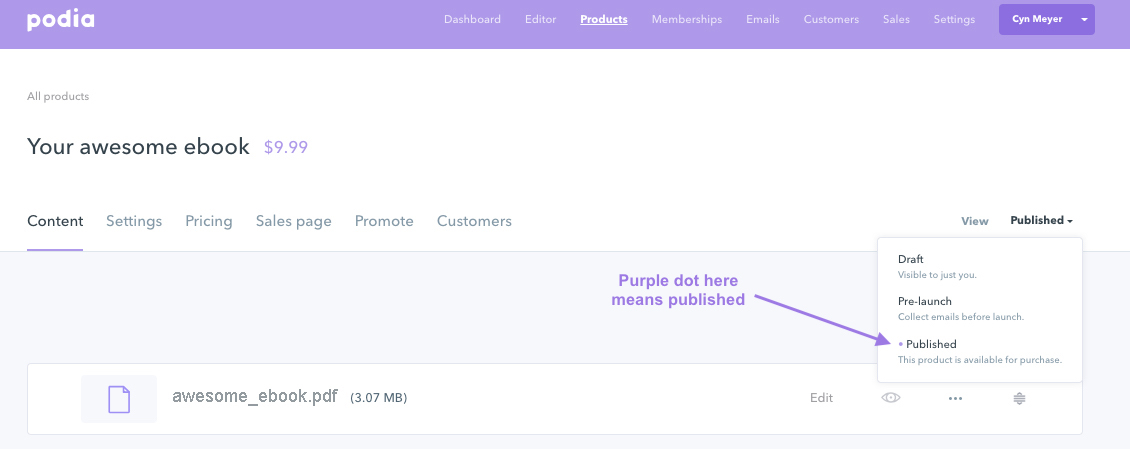Click the Edit link for awesome_ebook.pdf

(x=821, y=398)
